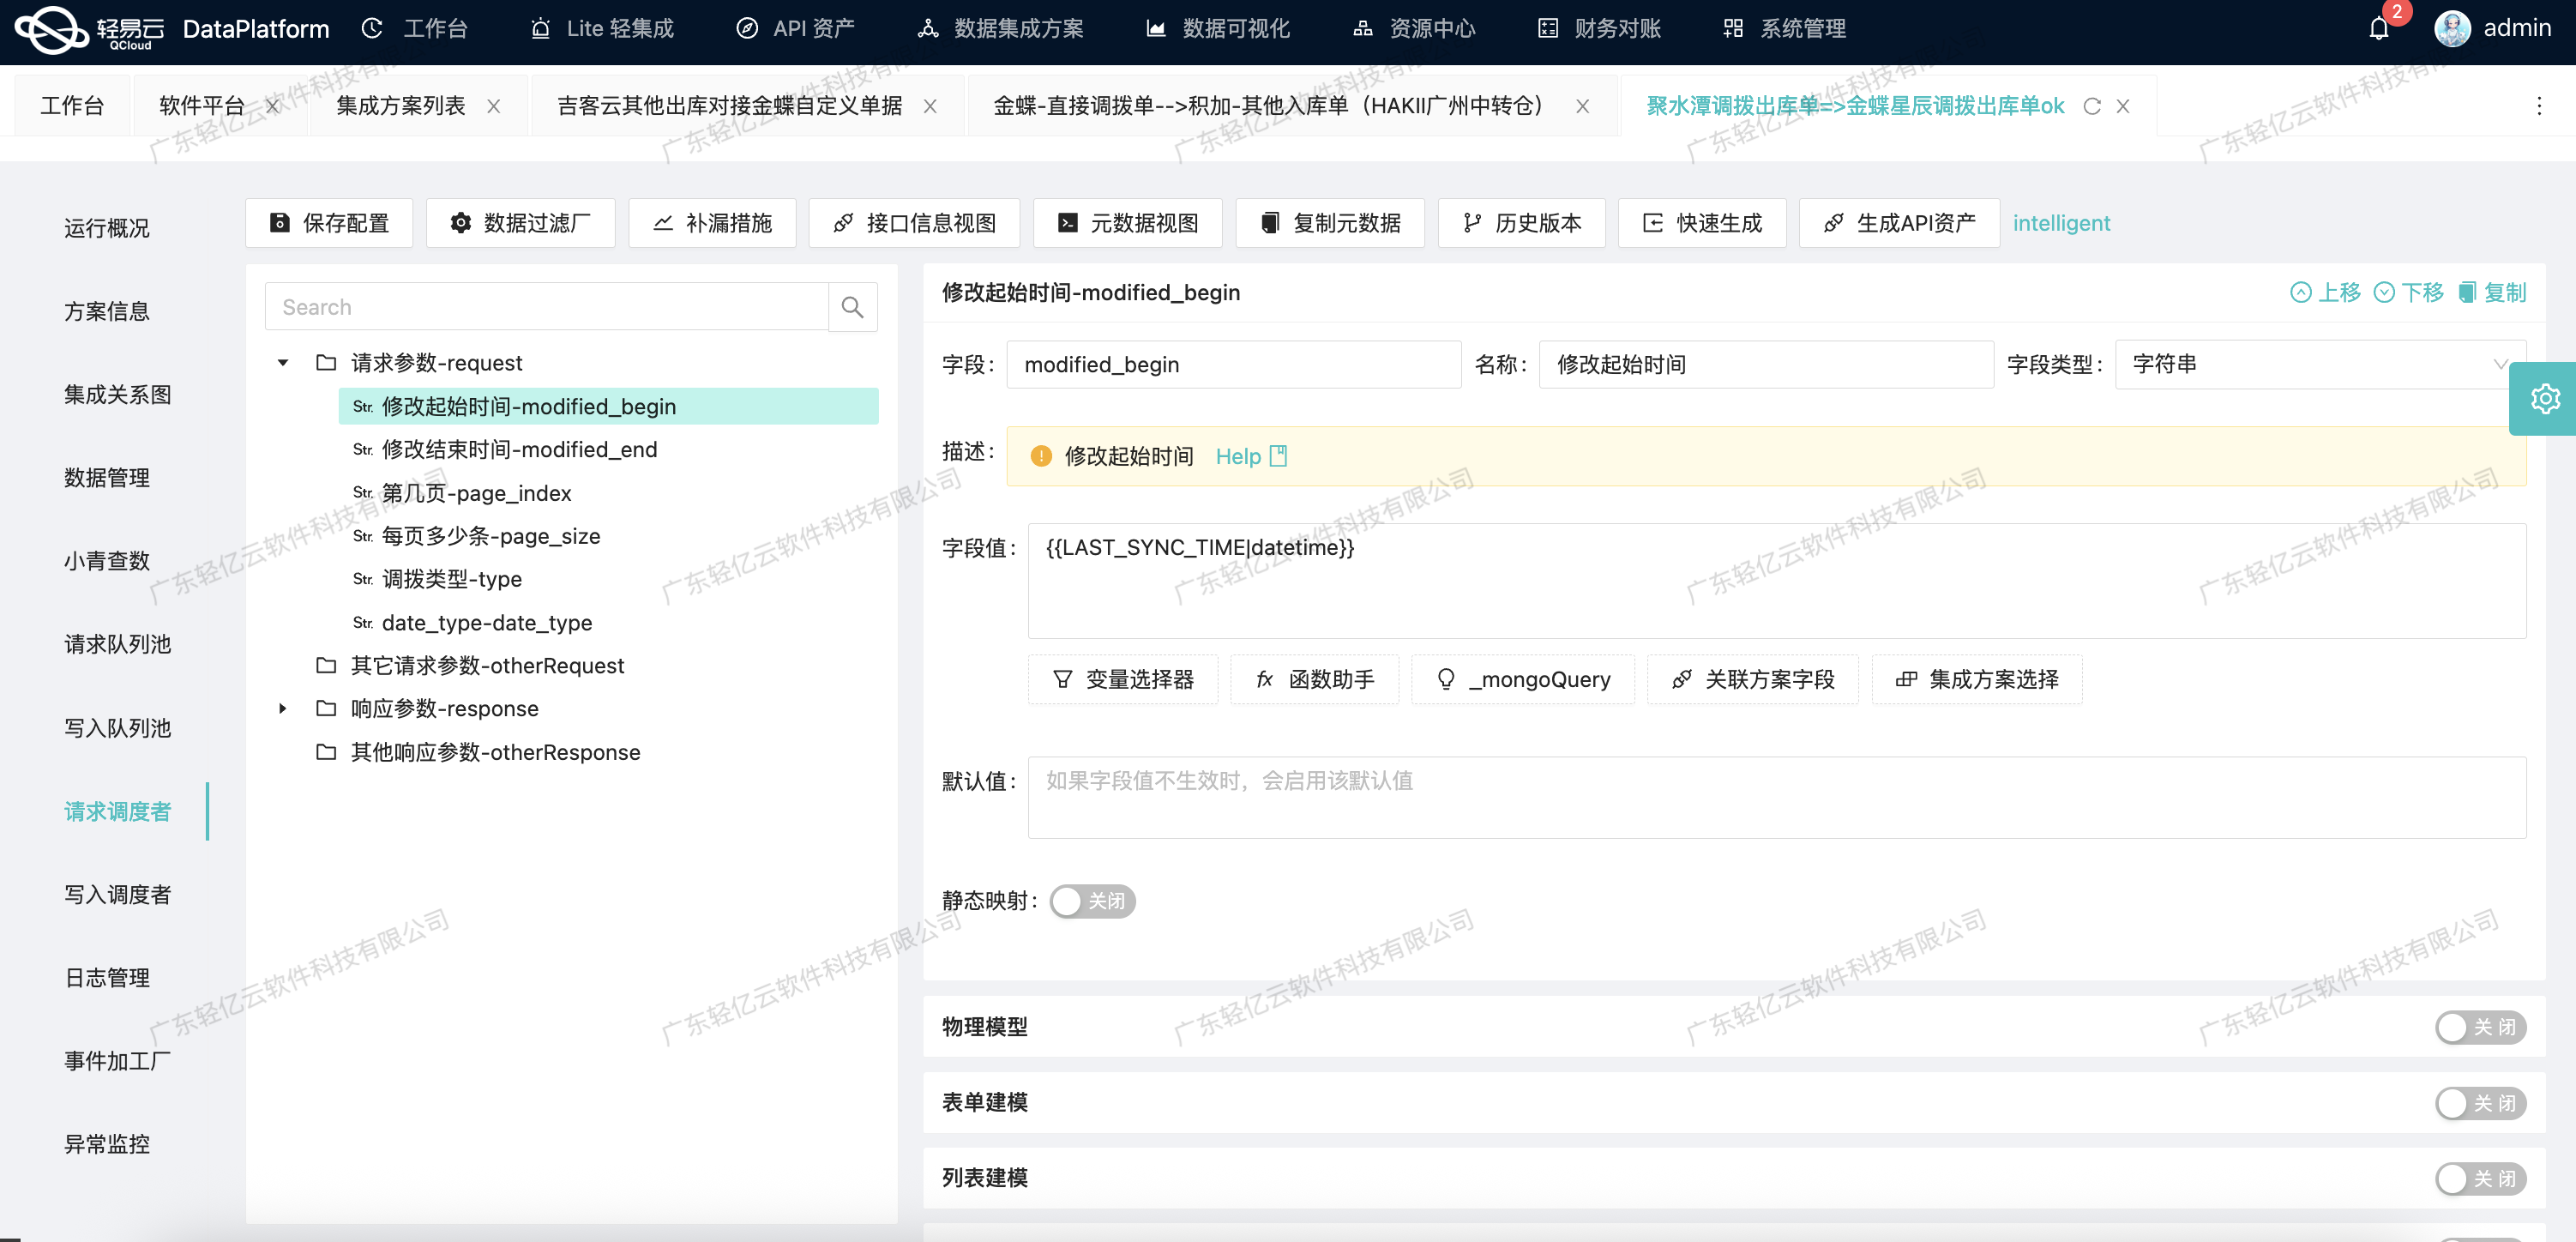Open the 数据可视化 menu

(x=1218, y=28)
